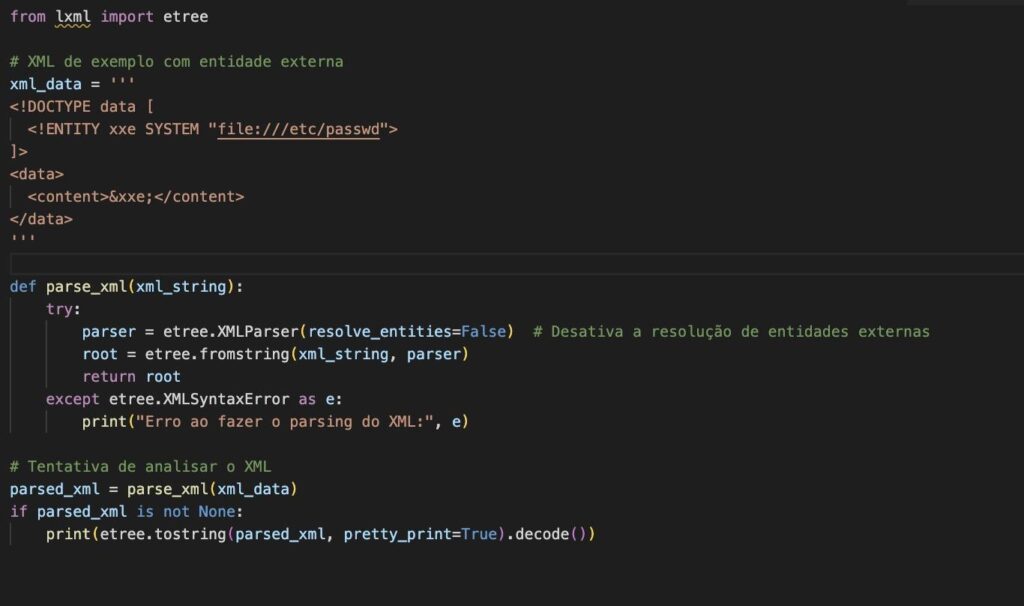Click the 'XML de exemplo' comment line
The image size is (1024, 606).
[176, 62]
